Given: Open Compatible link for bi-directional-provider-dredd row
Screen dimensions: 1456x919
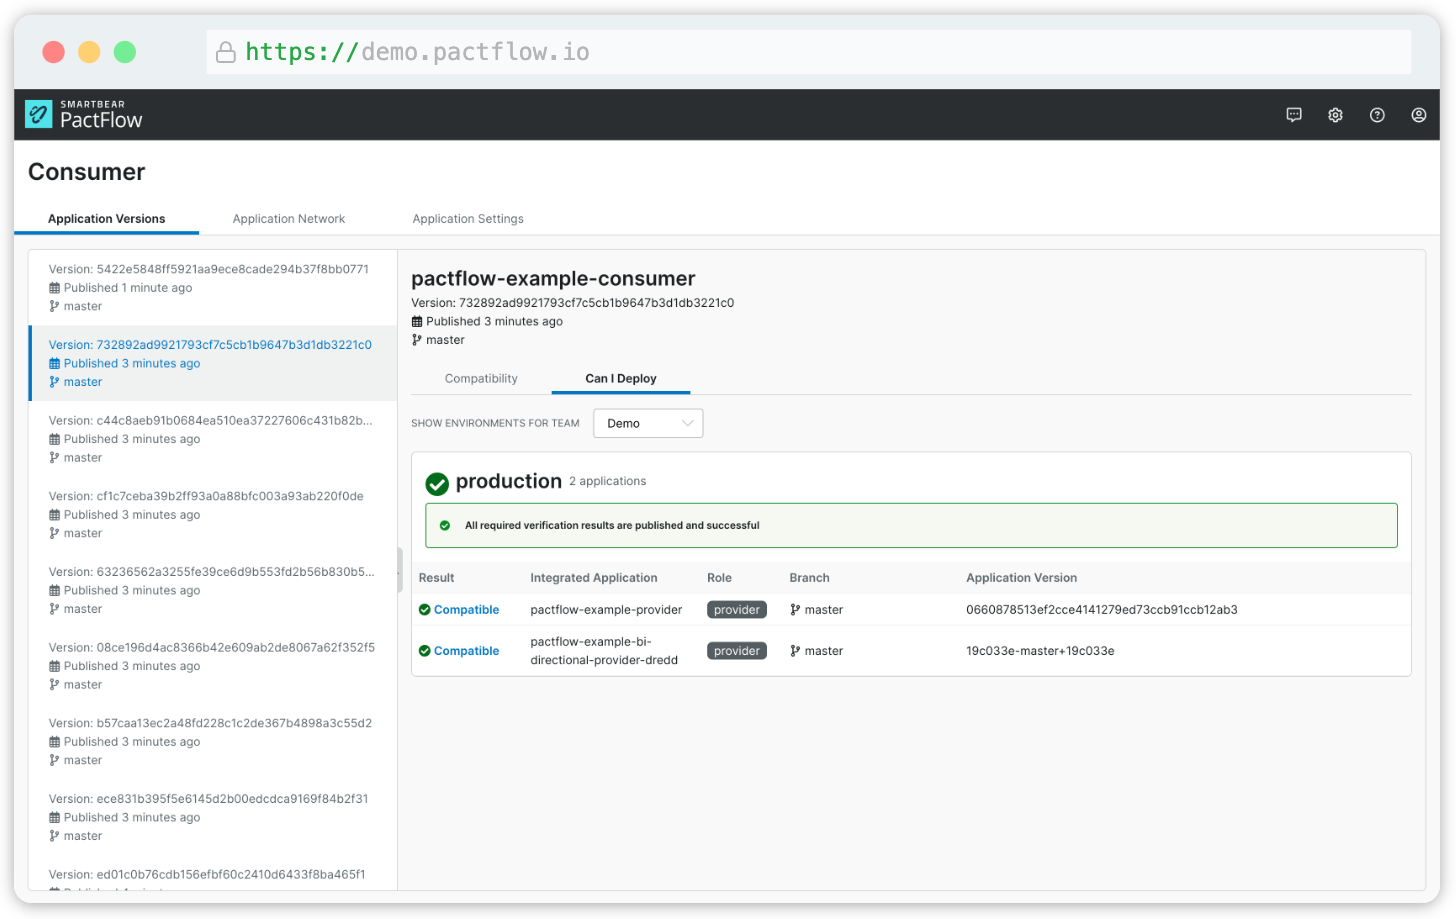Looking at the screenshot, I should pyautogui.click(x=466, y=651).
